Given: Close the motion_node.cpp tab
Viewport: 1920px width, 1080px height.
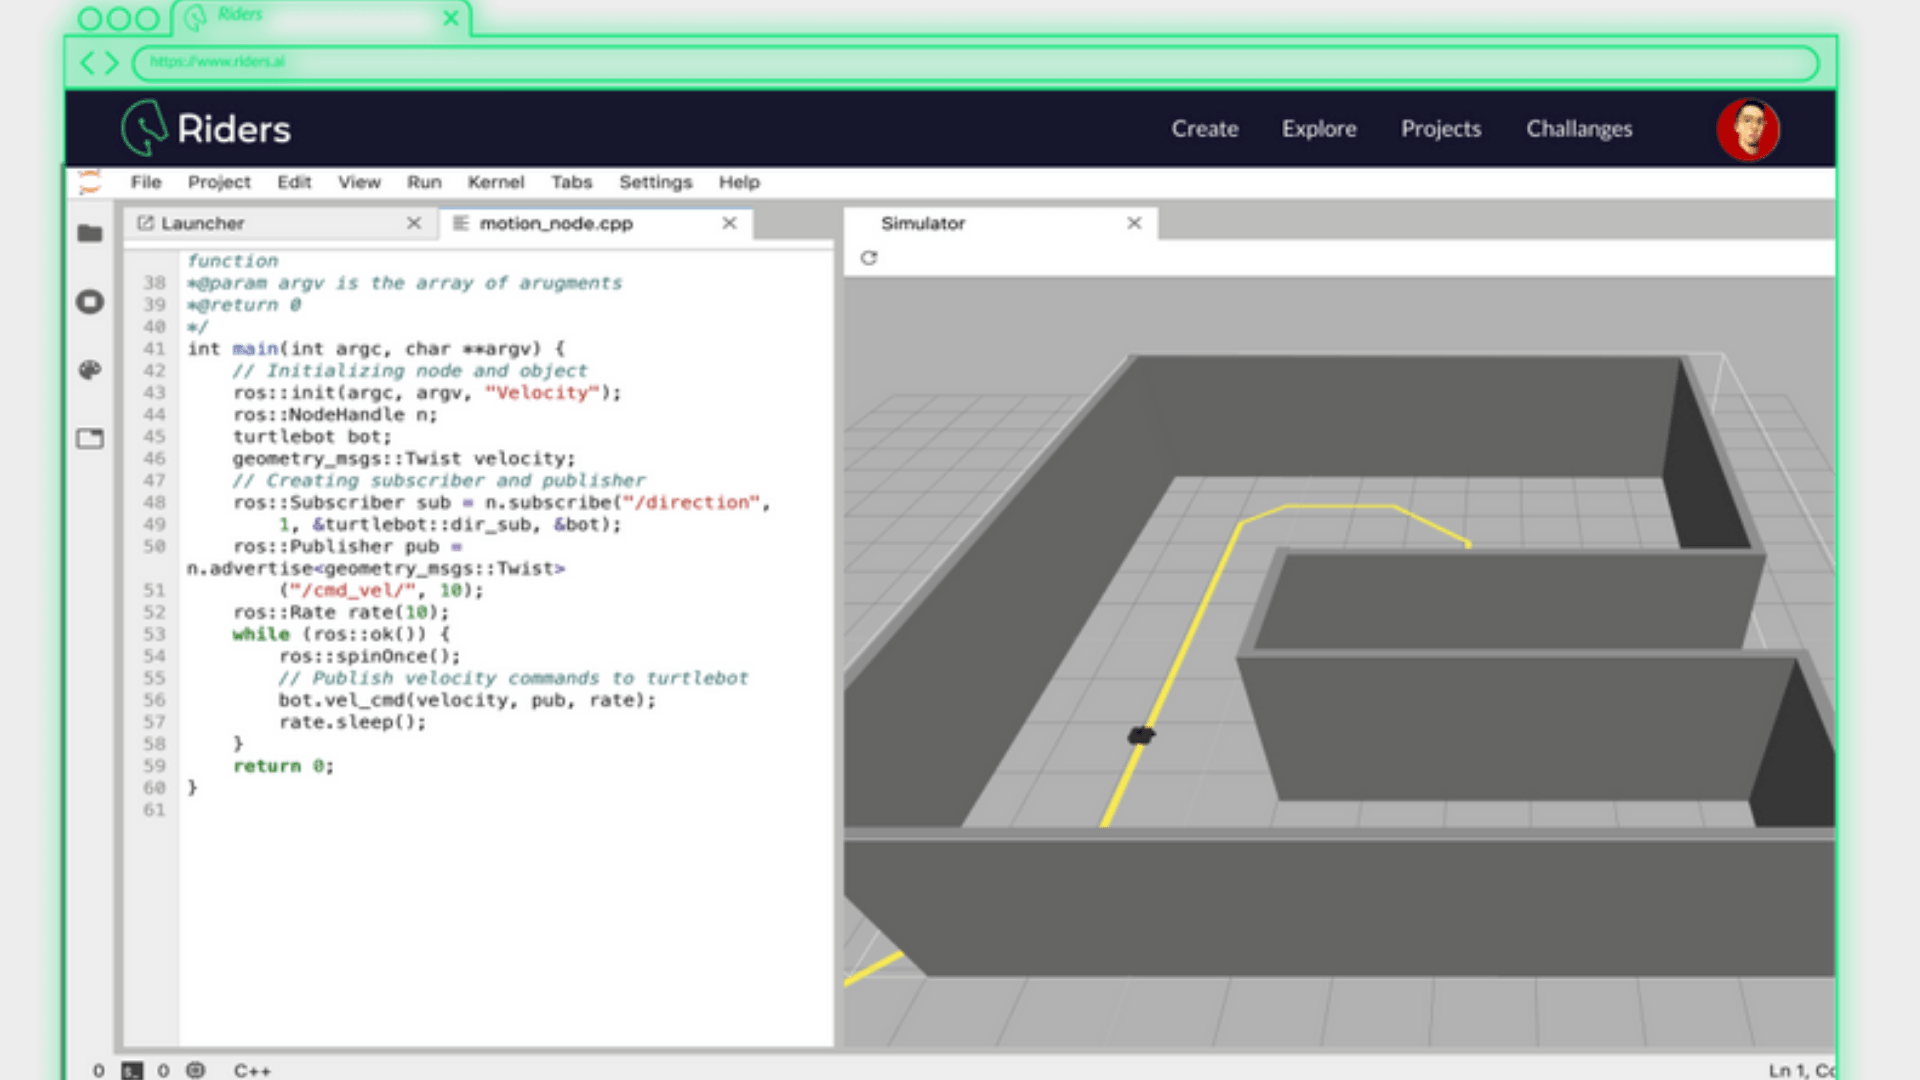Looking at the screenshot, I should click(x=729, y=223).
